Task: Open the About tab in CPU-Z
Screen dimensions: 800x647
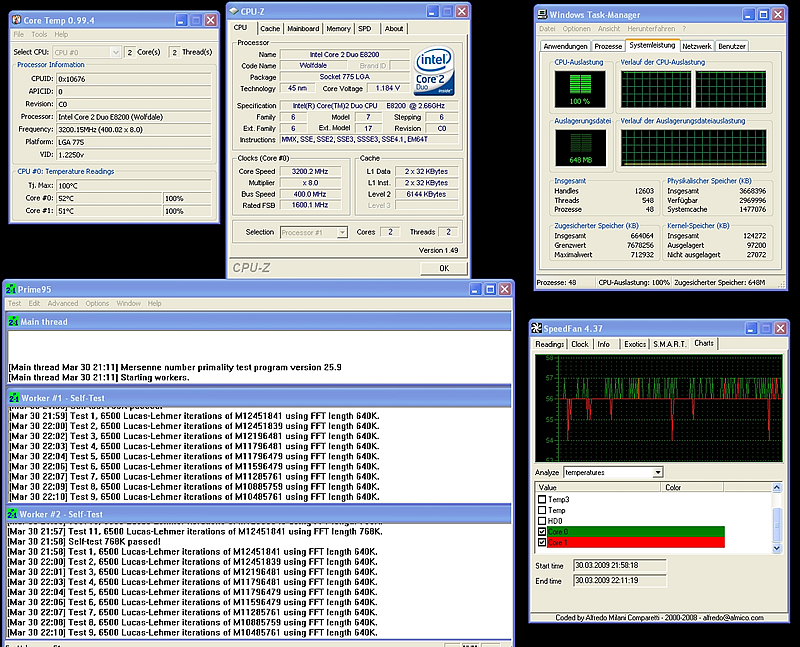Action: (x=394, y=29)
